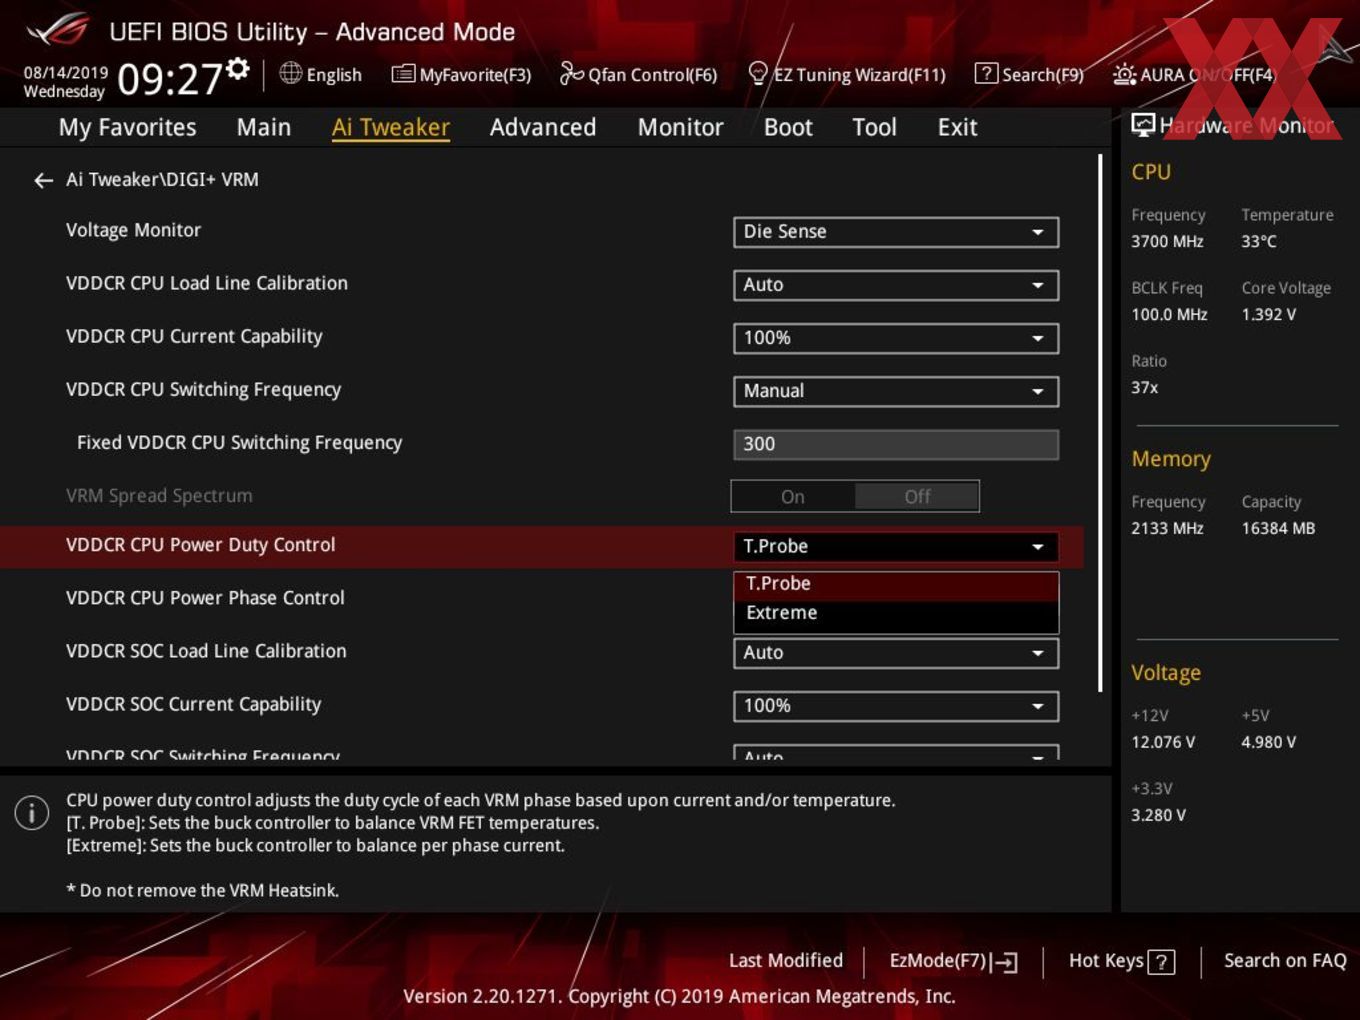Open Qfan Control(F6) fan icon
This screenshot has height=1020, width=1360.
pos(571,73)
